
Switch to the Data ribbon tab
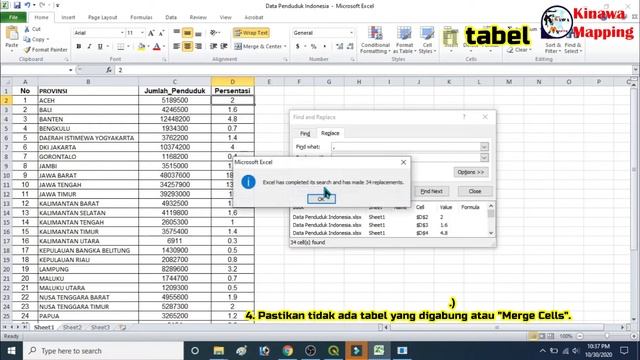171,18
